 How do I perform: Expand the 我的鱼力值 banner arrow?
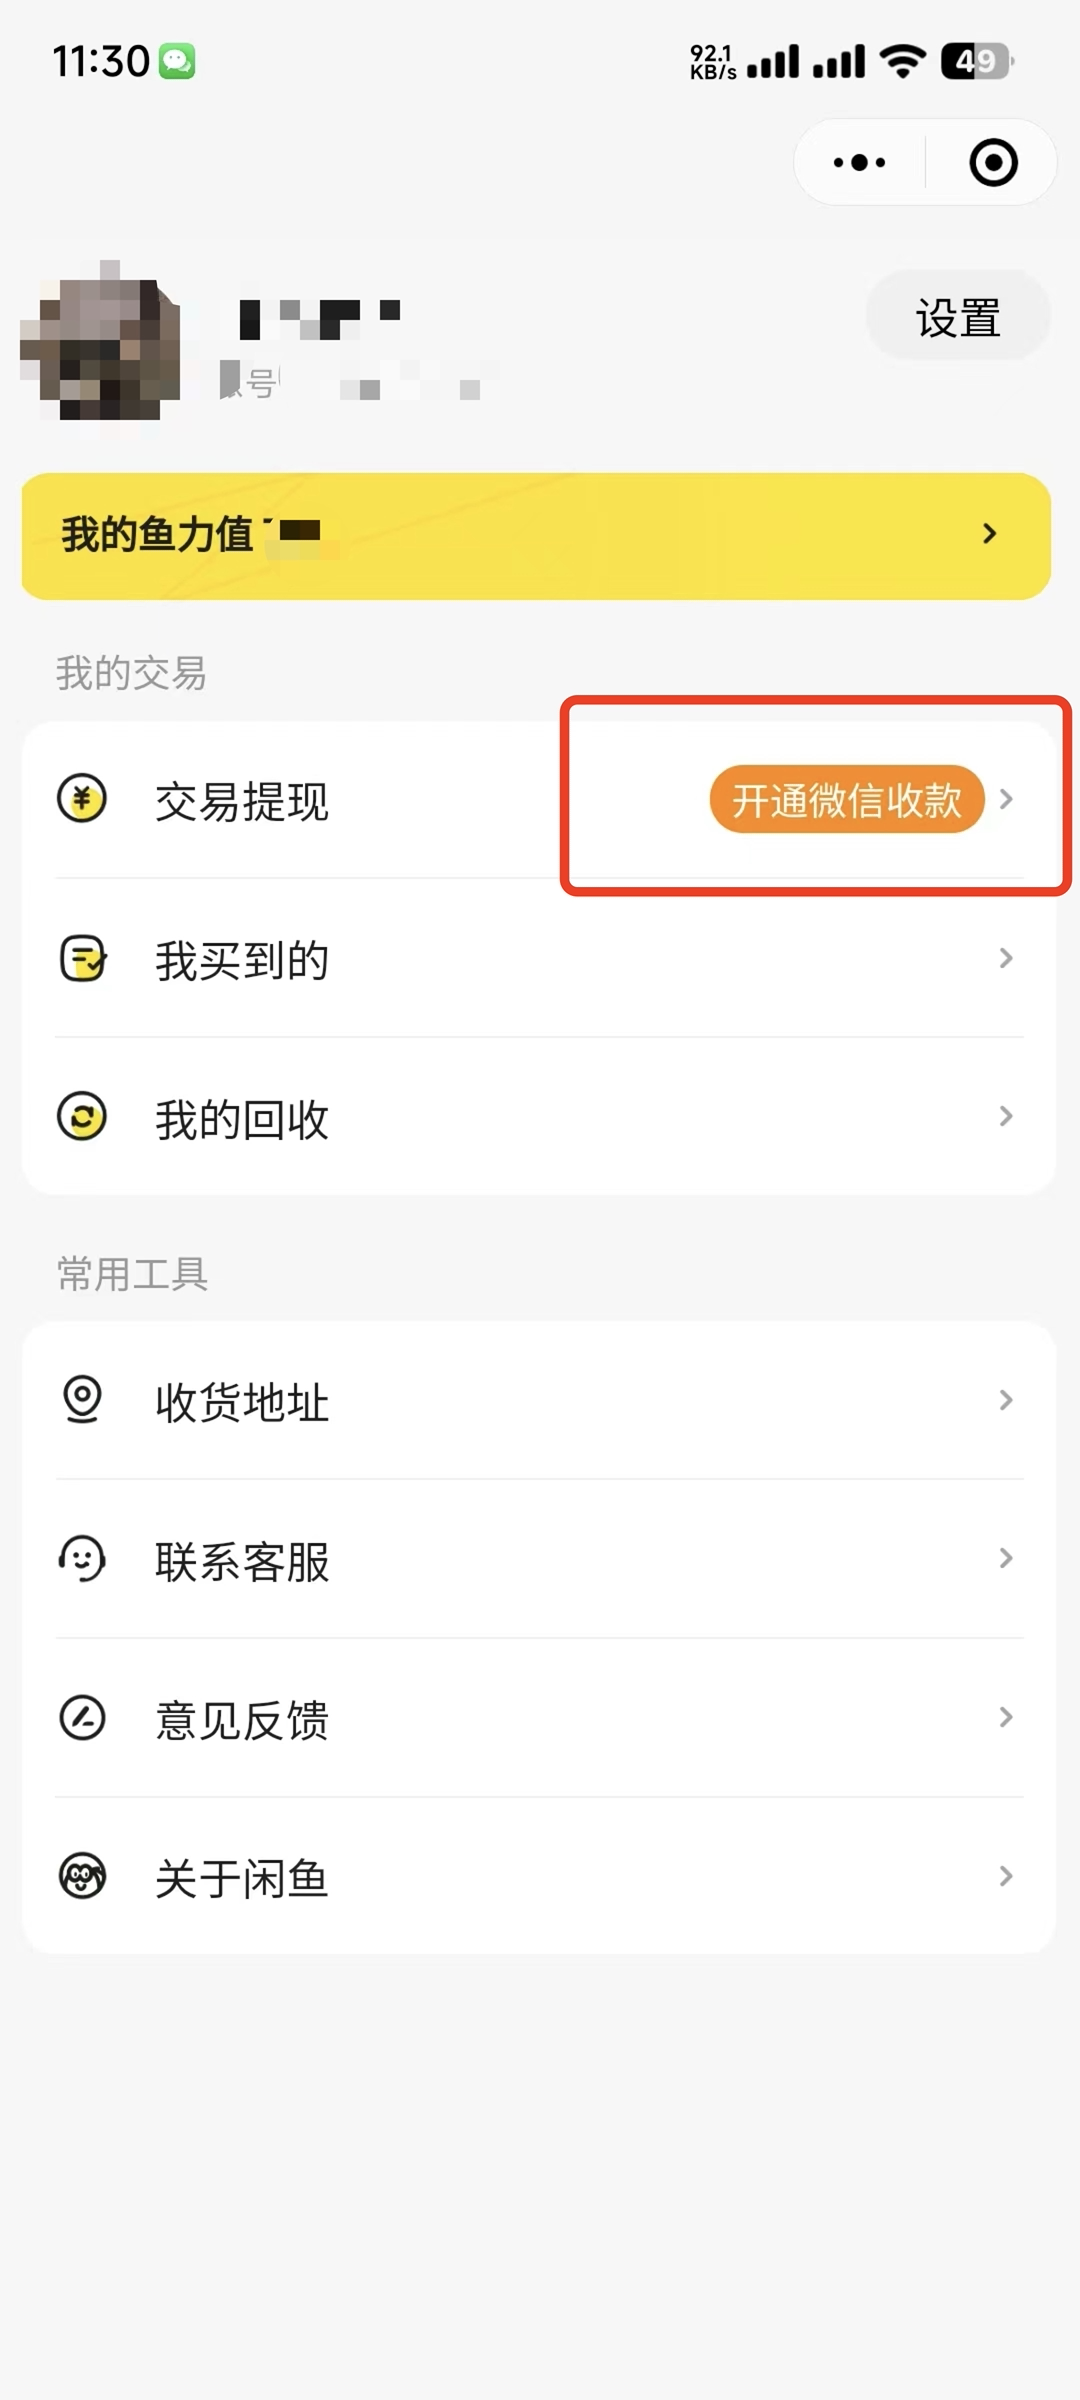[x=989, y=534]
